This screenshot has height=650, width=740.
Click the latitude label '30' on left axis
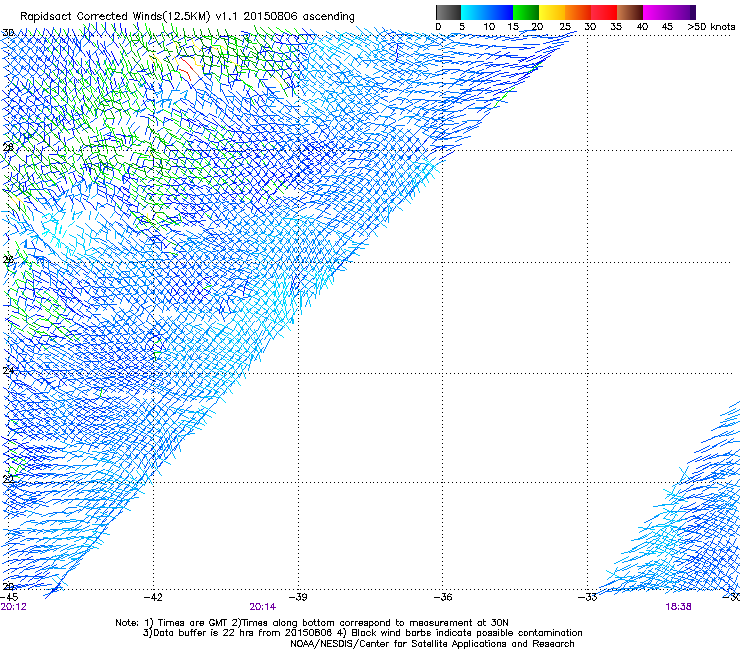point(8,33)
